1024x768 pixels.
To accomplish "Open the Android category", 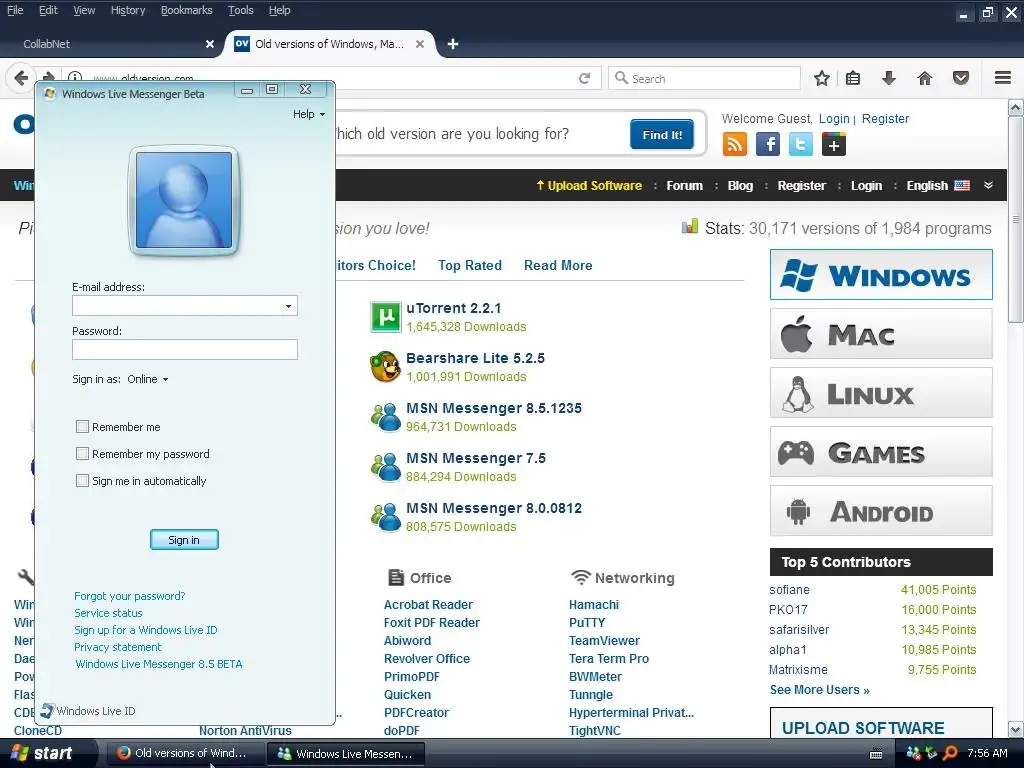I will (x=881, y=511).
